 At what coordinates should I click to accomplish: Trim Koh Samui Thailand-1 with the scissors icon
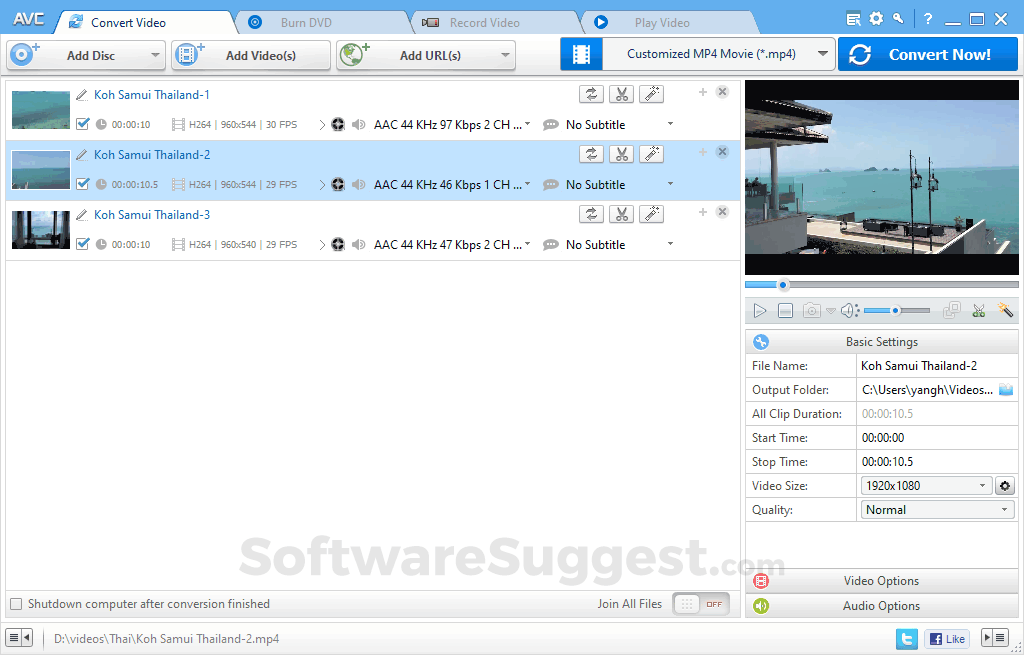click(621, 93)
